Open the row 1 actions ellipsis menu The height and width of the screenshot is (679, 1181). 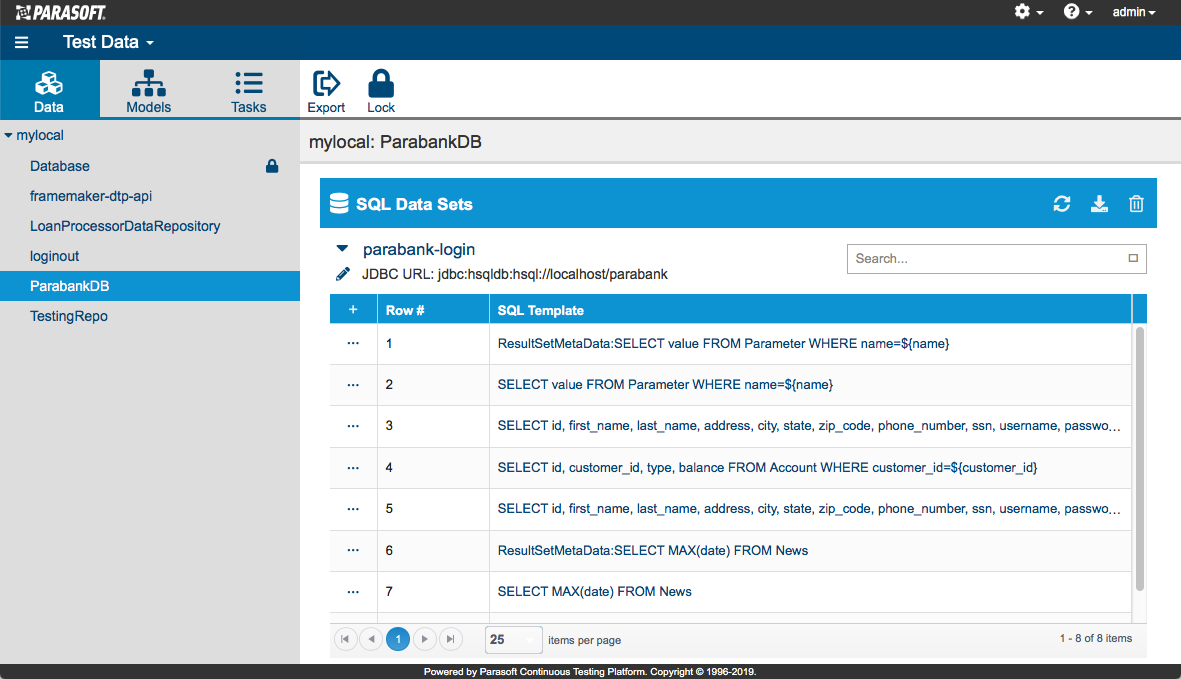(x=353, y=343)
